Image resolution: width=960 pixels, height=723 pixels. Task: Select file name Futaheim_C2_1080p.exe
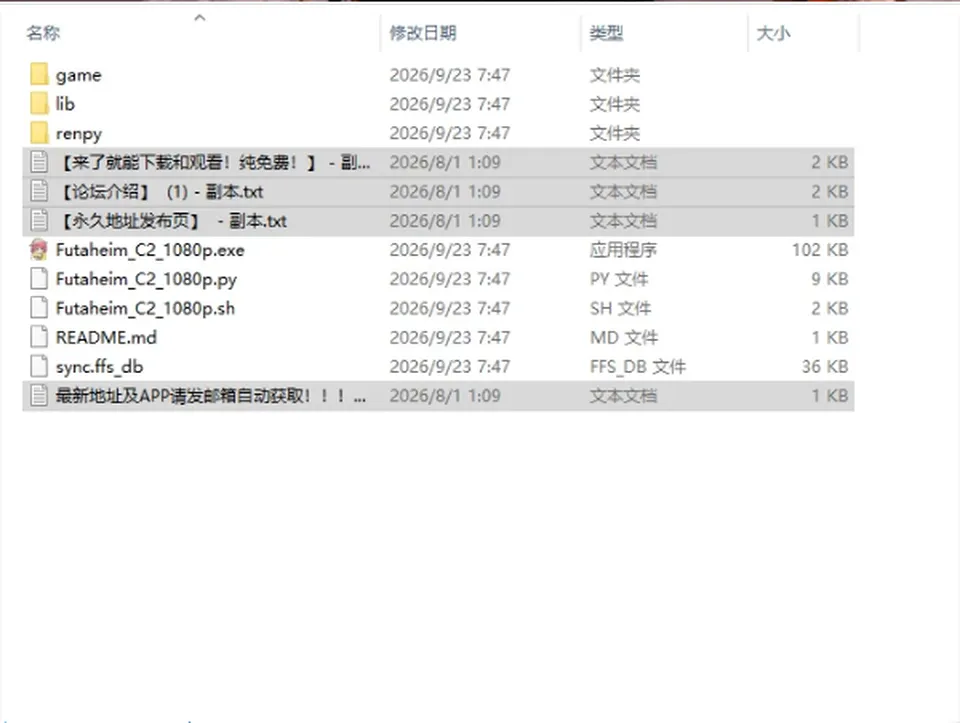pyautogui.click(x=150, y=250)
